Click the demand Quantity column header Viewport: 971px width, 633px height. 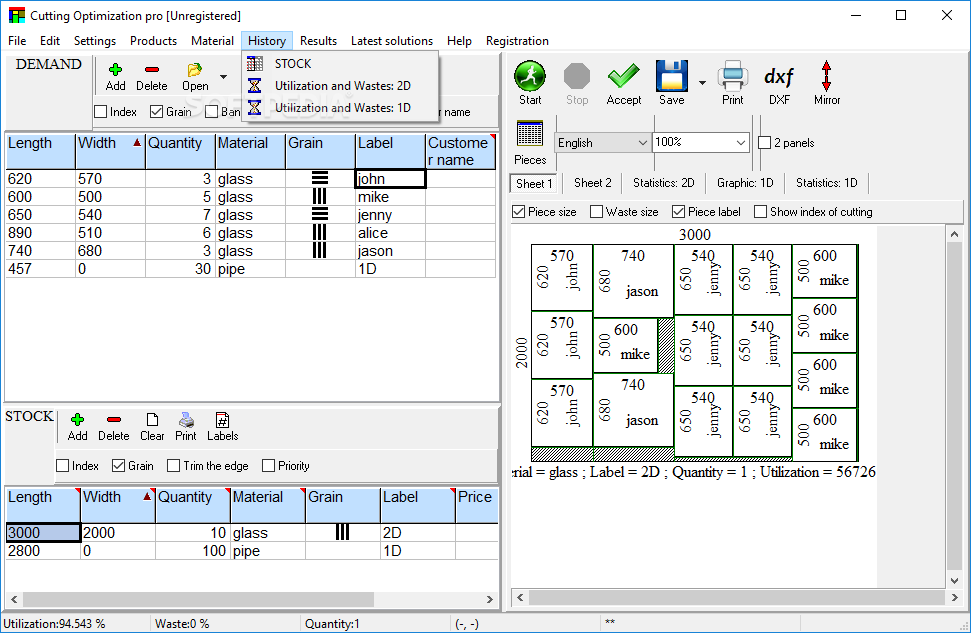coord(180,151)
